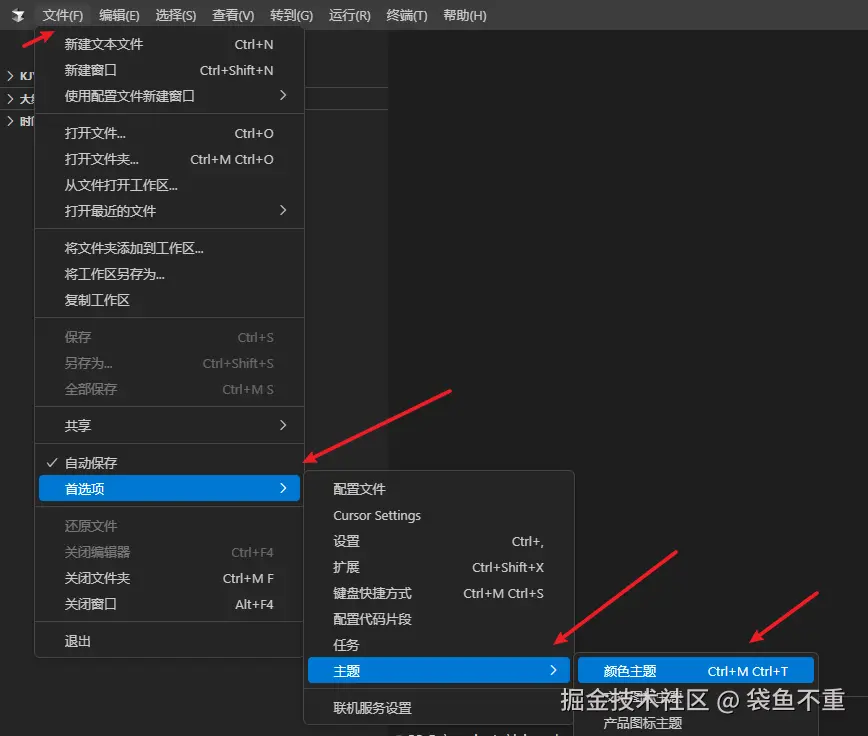
Task: Open the 运行(R) menu
Action: pos(349,15)
